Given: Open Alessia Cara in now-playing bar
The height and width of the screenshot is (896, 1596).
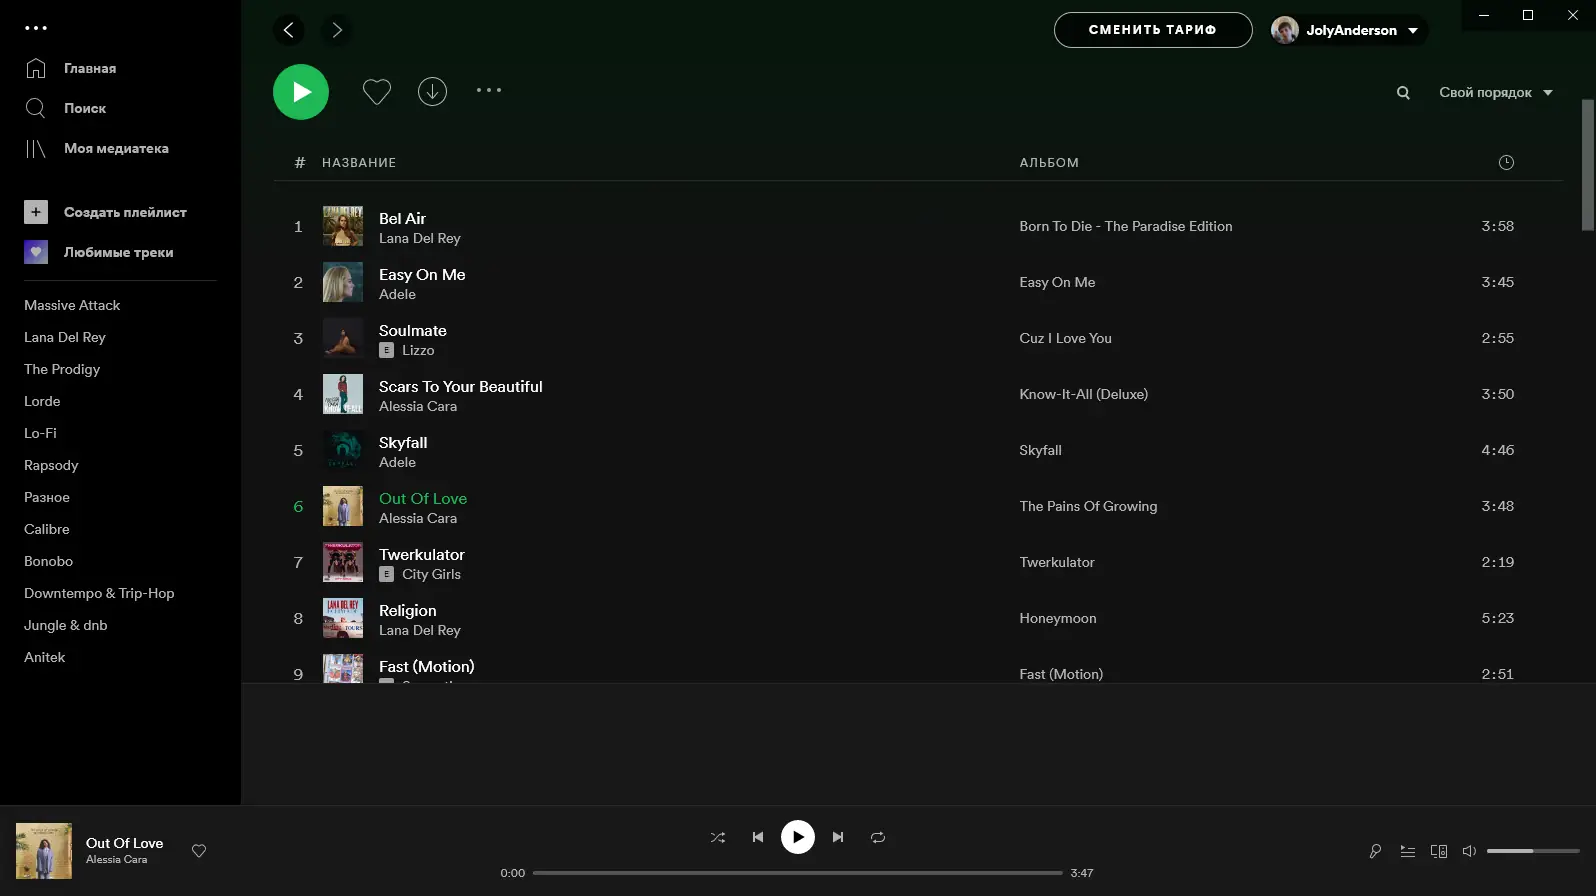Looking at the screenshot, I should 116,860.
